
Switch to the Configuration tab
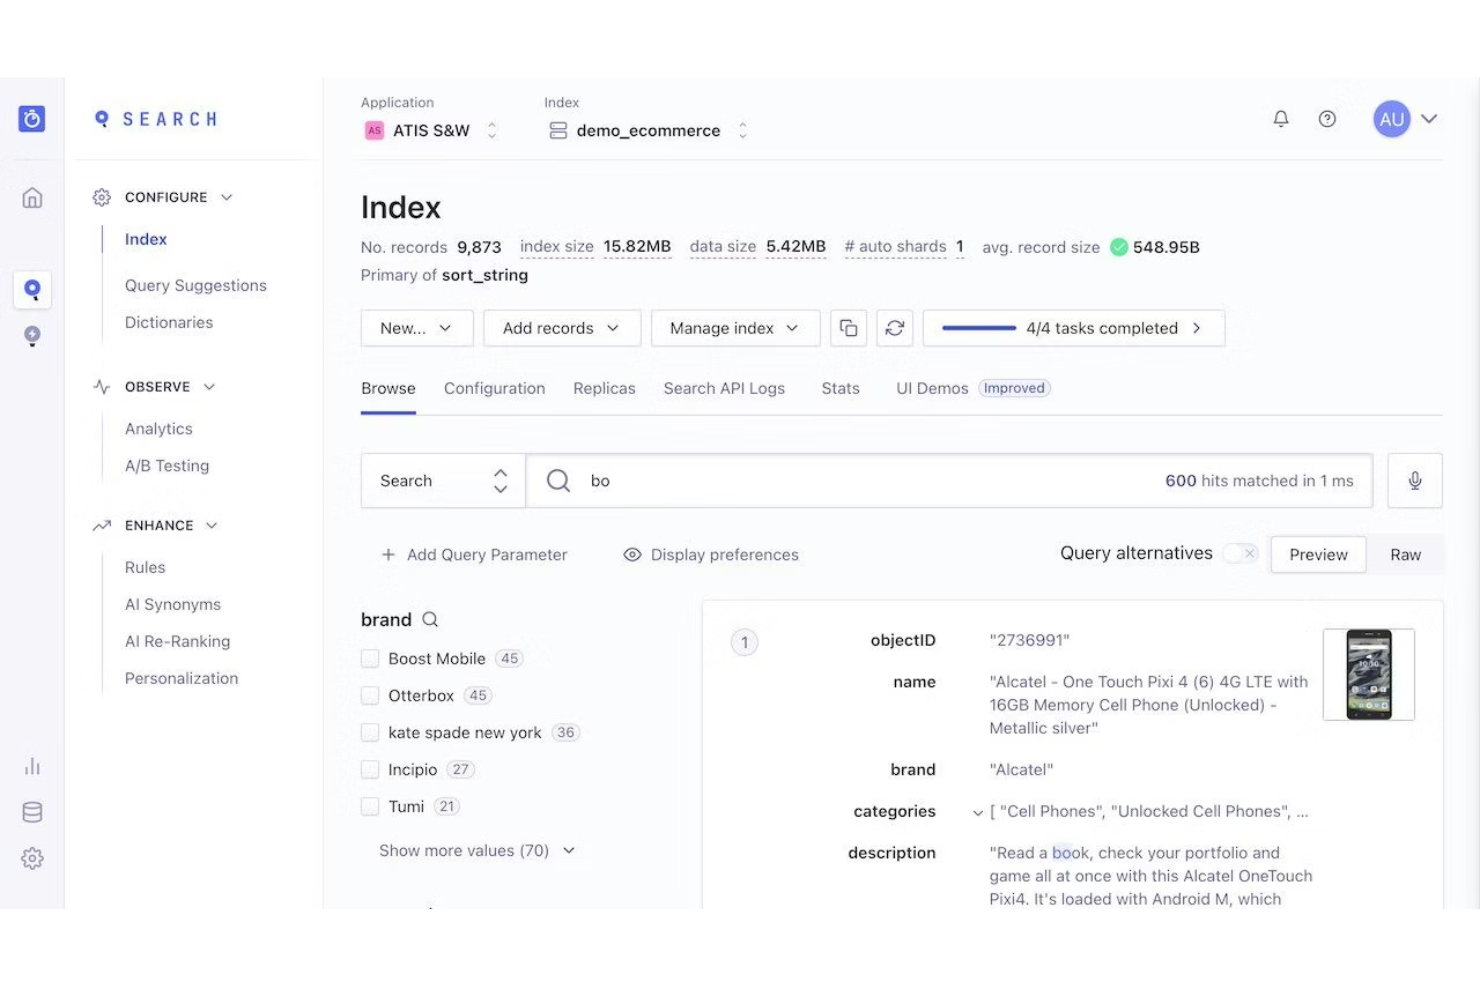click(x=494, y=388)
